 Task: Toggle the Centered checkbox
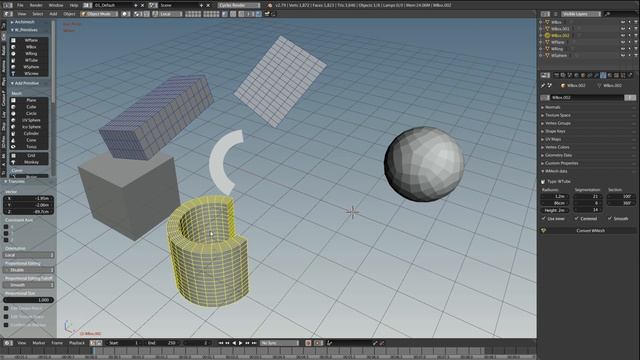577,219
